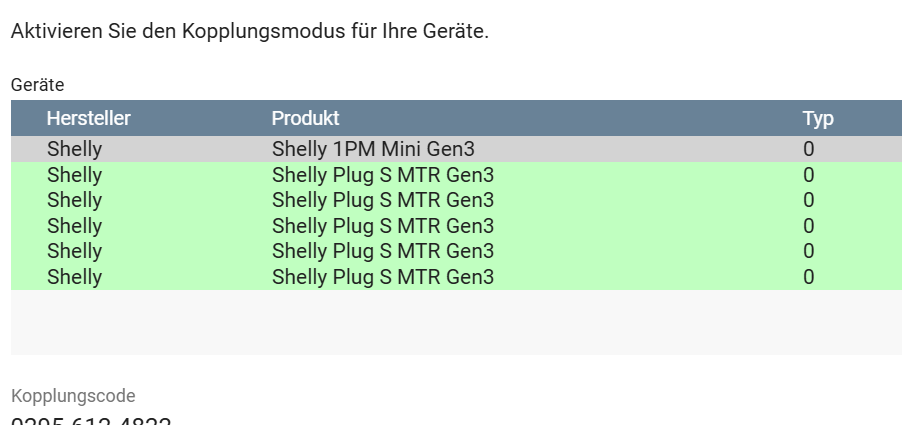Select the Shelly 1PM Mini Gen3 device

point(373,150)
